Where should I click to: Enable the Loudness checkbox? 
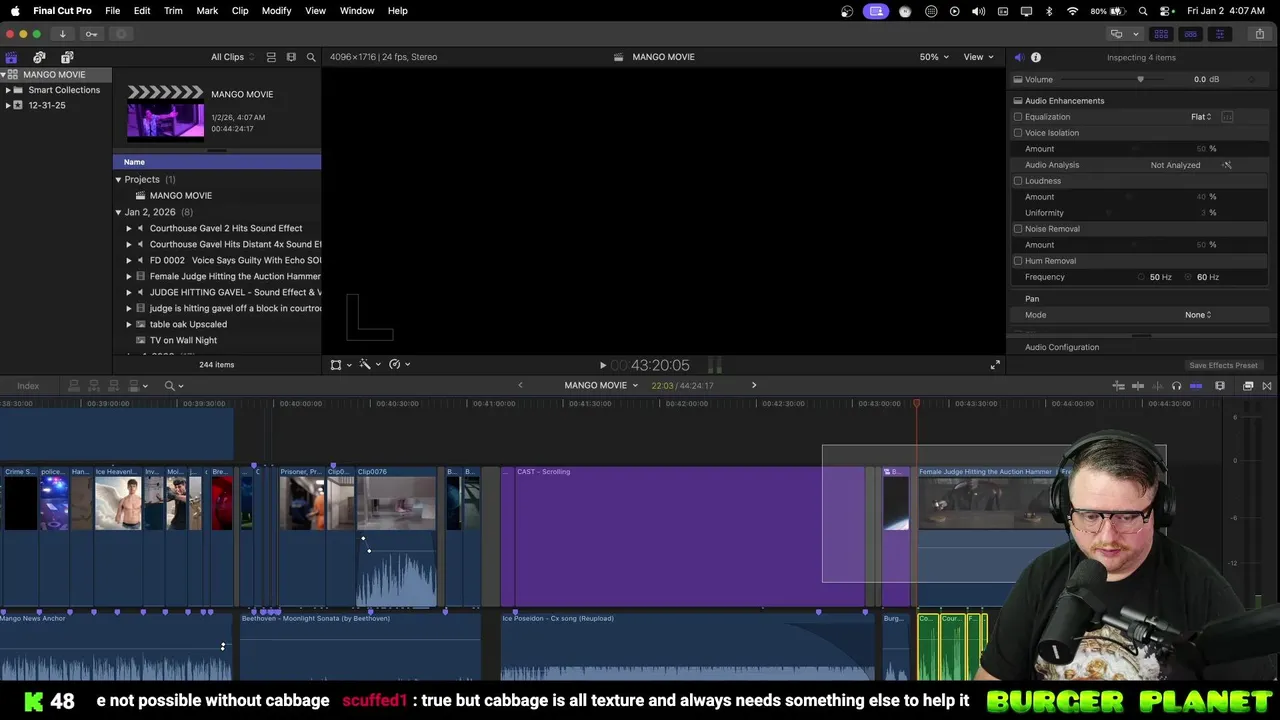click(1018, 181)
